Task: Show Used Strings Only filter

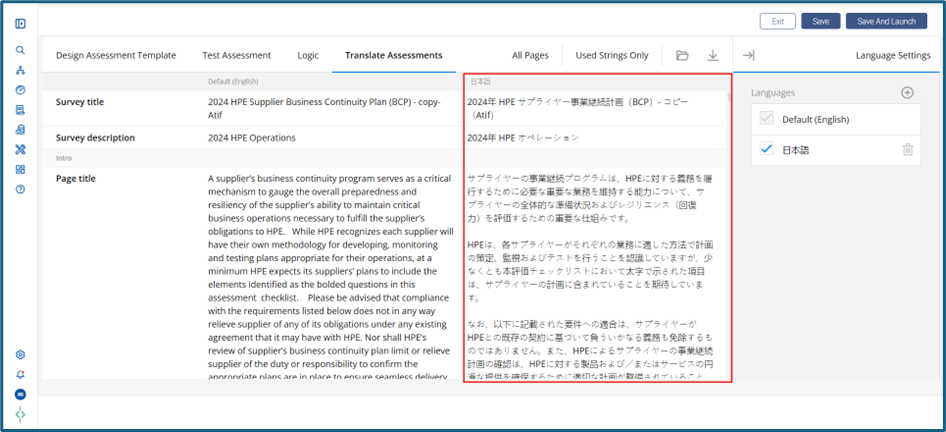Action: coord(612,56)
